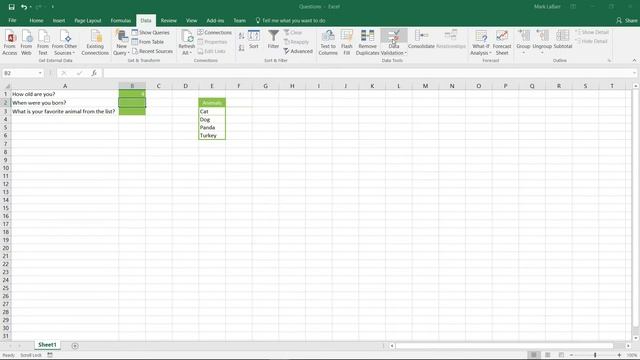
Task: Select the green 'Animals' header cell
Action: (212, 103)
